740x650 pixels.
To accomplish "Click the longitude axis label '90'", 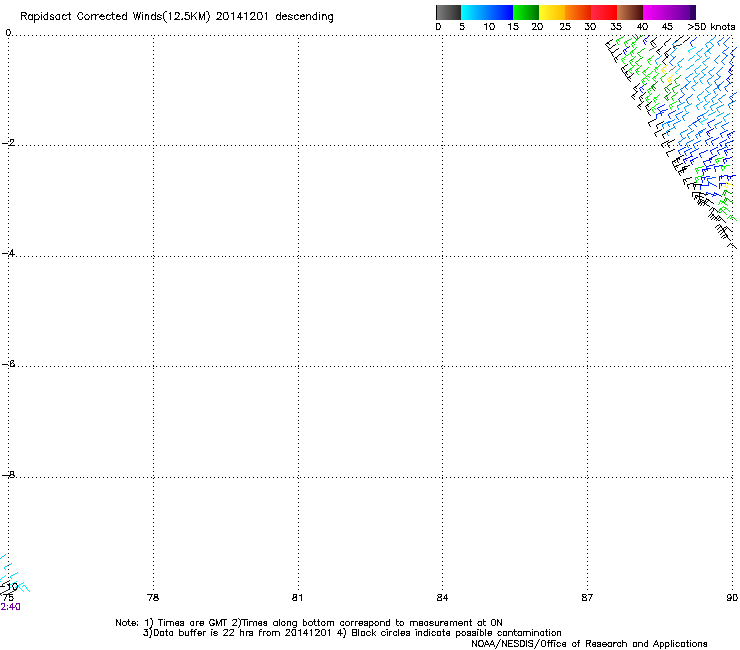I will point(732,598).
